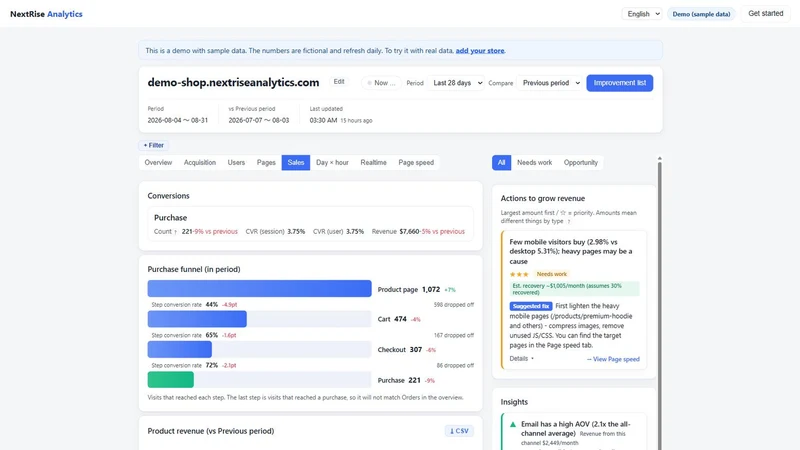Open the English language dropdown
The height and width of the screenshot is (450, 800).
[x=642, y=14]
